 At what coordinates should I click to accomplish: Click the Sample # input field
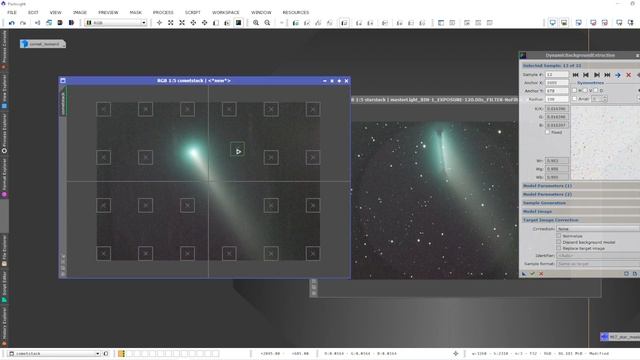coord(557,75)
